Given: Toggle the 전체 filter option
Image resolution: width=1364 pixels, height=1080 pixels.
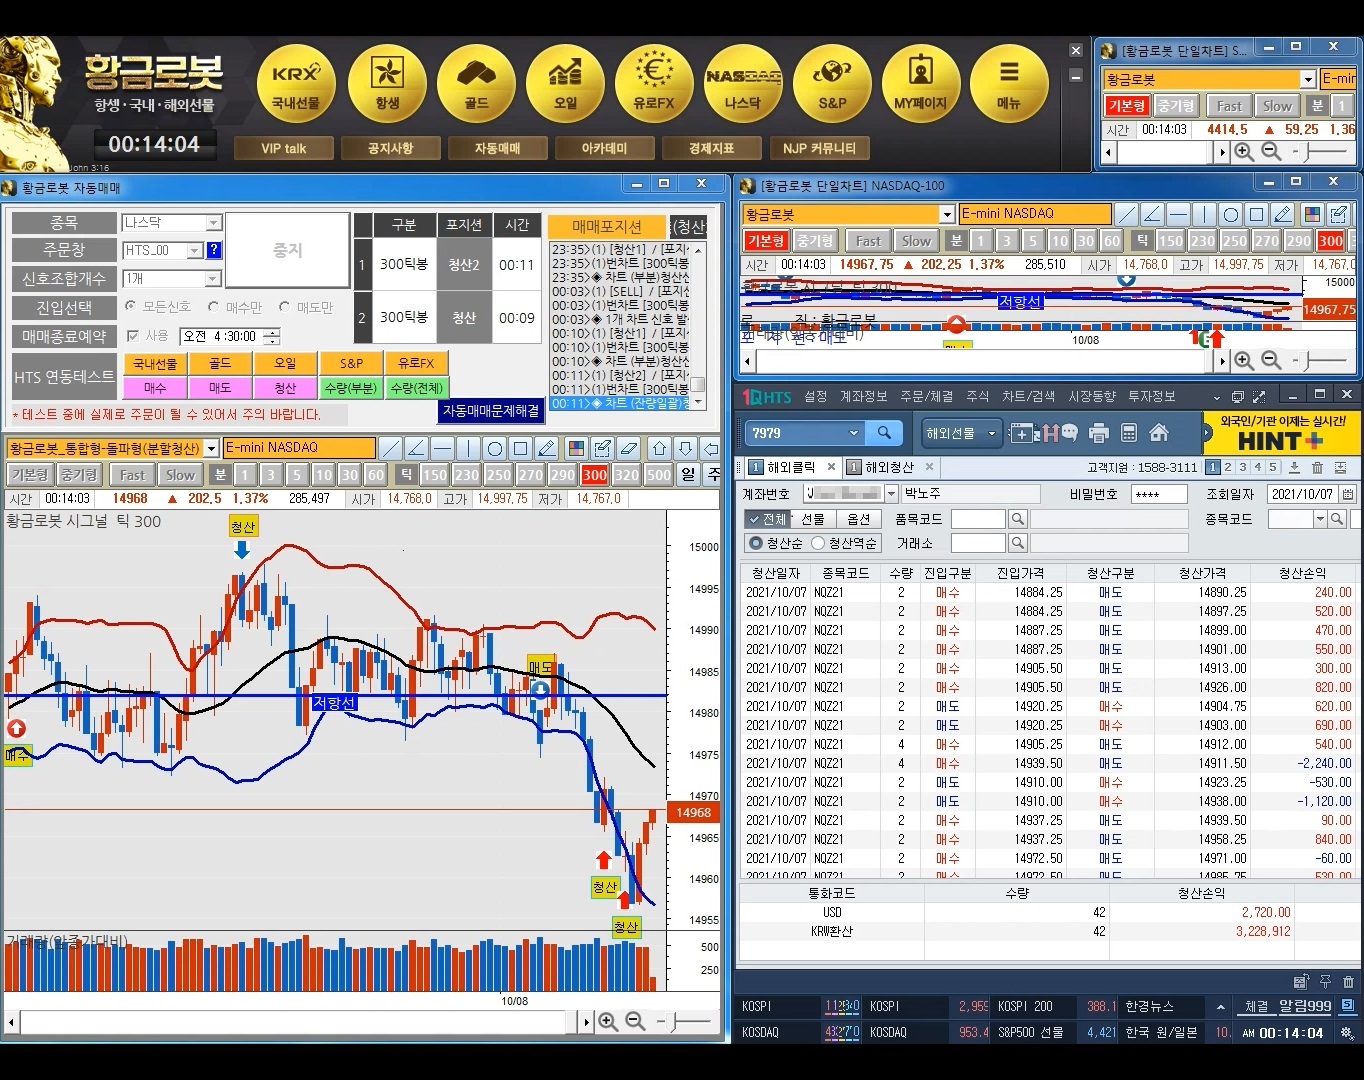Looking at the screenshot, I should pos(766,519).
